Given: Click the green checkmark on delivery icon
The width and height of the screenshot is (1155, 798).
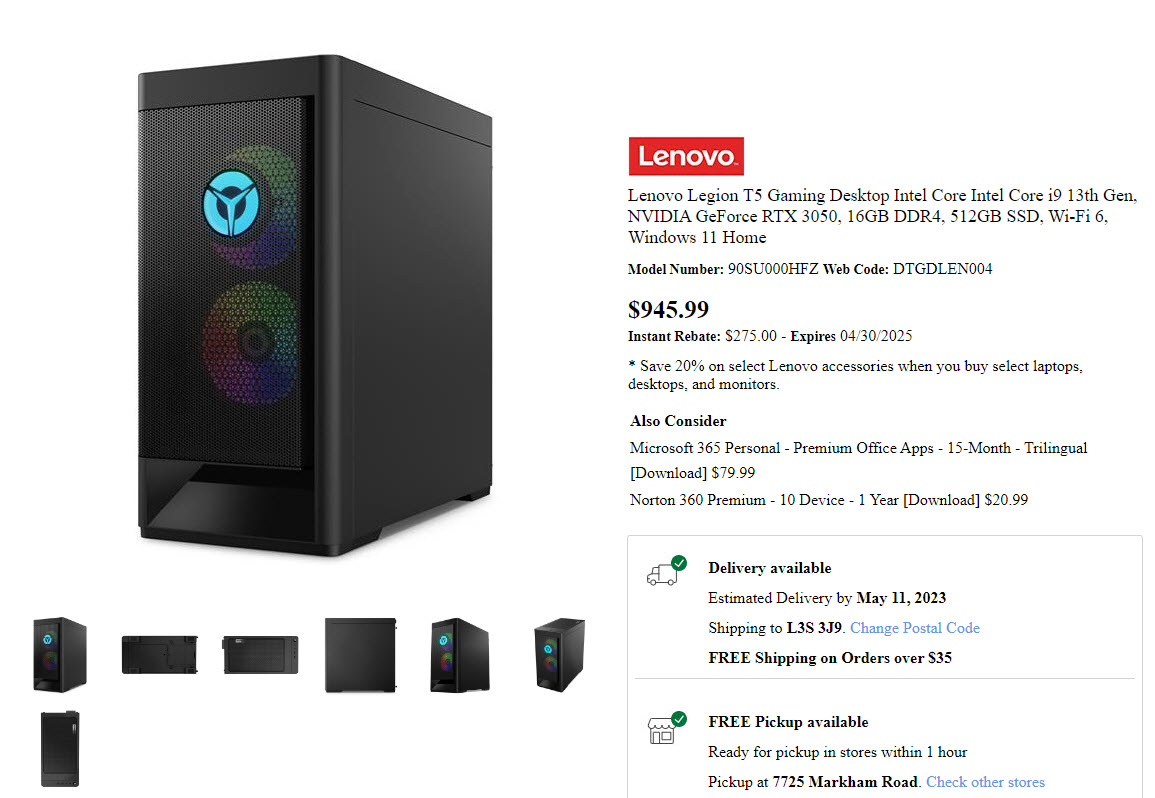Looking at the screenshot, I should (x=679, y=563).
